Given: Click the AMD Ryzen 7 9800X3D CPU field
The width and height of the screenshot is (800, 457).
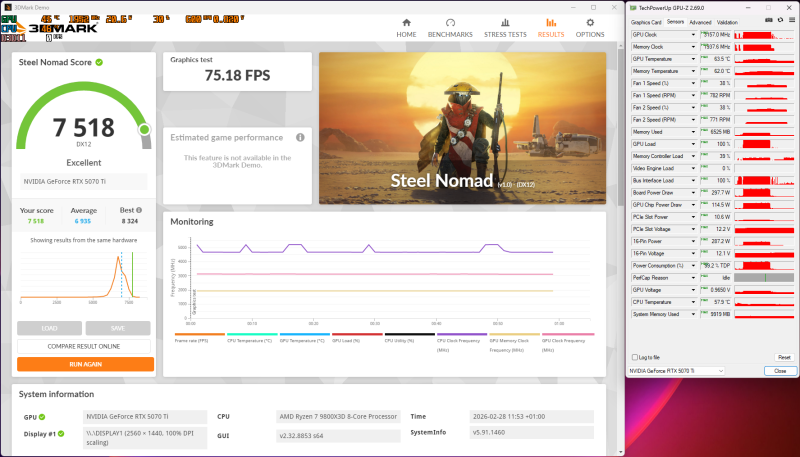Looking at the screenshot, I should pyautogui.click(x=338, y=417).
